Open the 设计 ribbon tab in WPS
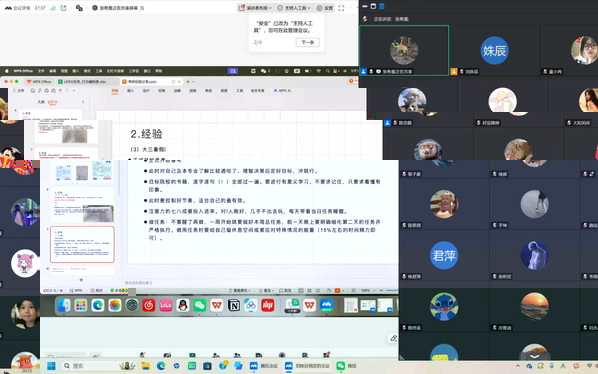Viewport: 598px width, 374px height. (x=146, y=91)
